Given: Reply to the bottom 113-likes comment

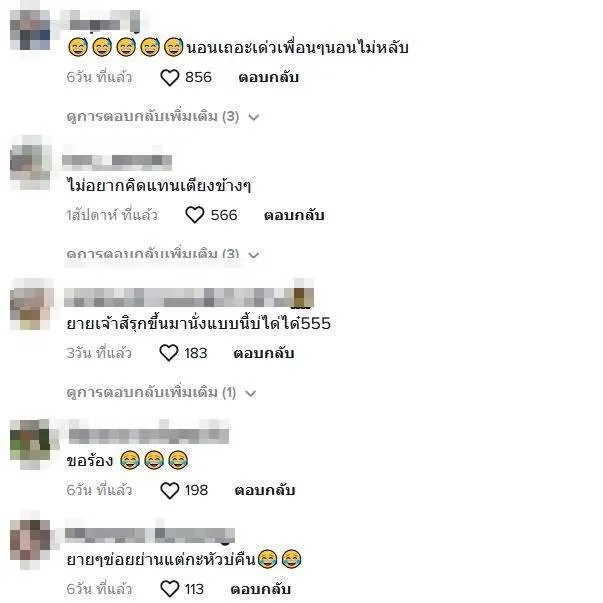Looking at the screenshot, I should point(260,589).
